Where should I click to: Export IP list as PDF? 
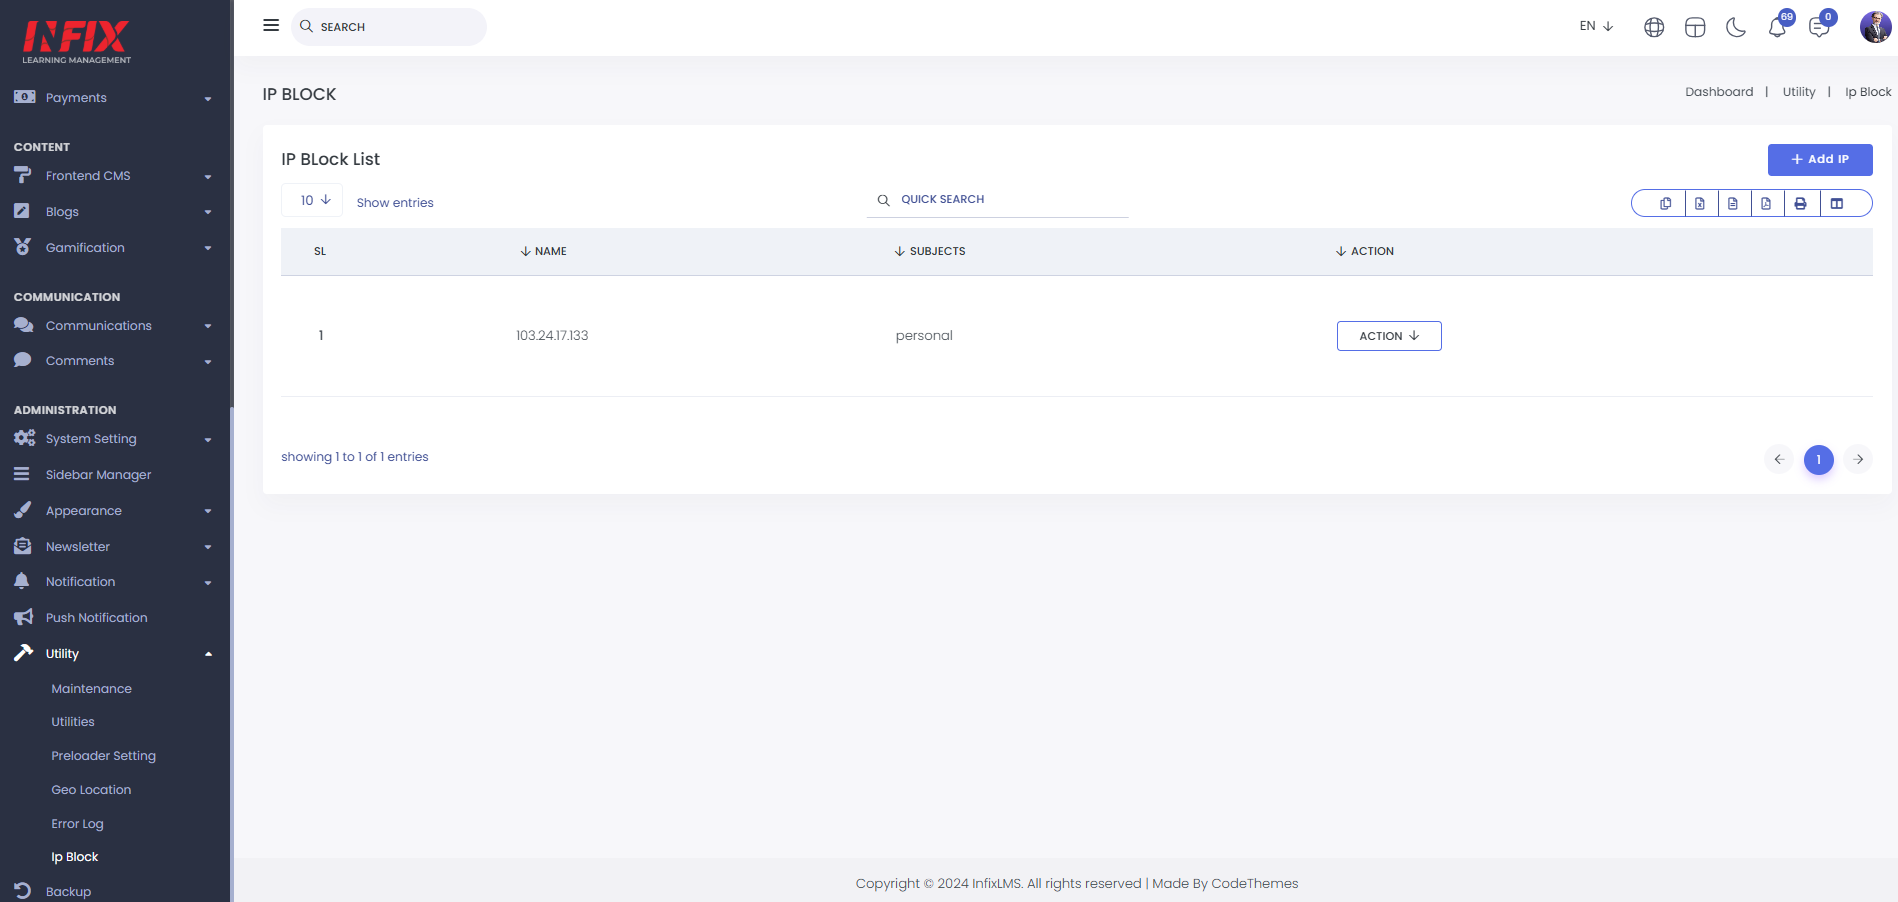click(1766, 203)
